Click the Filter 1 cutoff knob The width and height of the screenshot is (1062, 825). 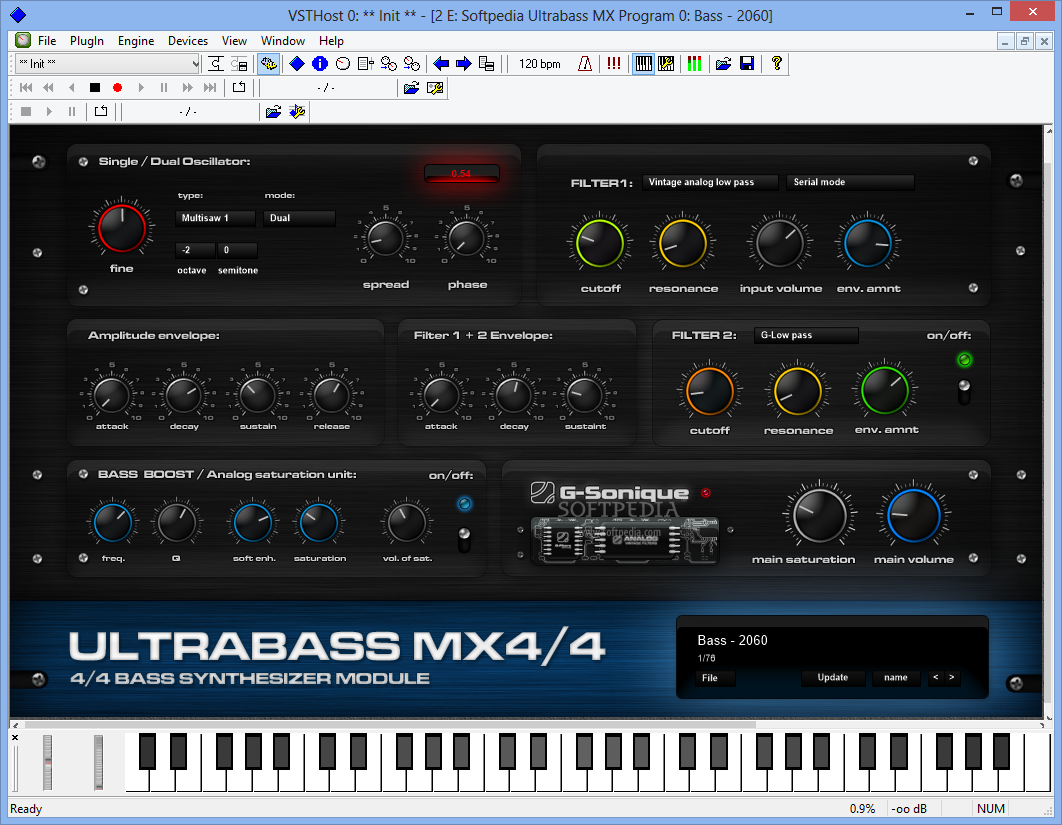(600, 244)
